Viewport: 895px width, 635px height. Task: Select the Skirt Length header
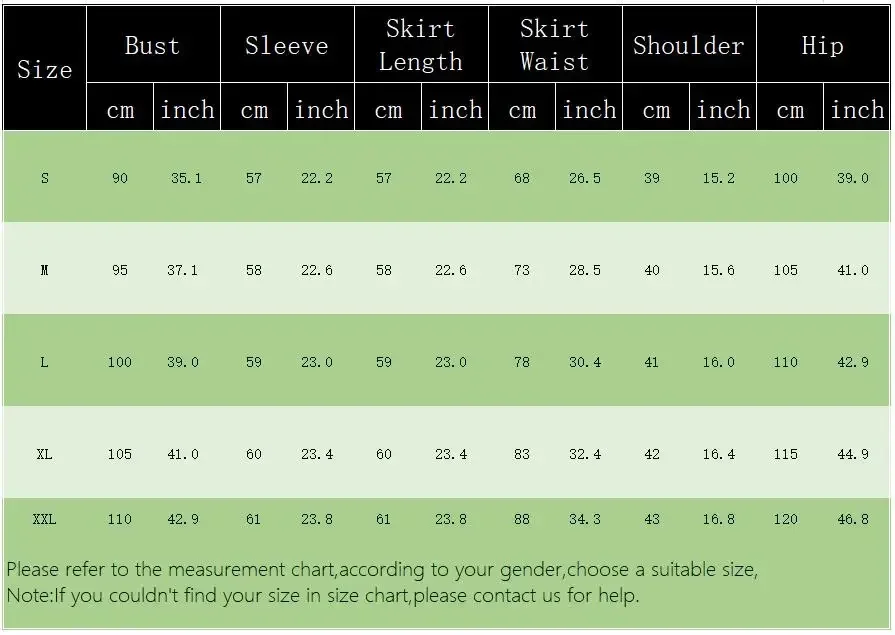coord(421,45)
